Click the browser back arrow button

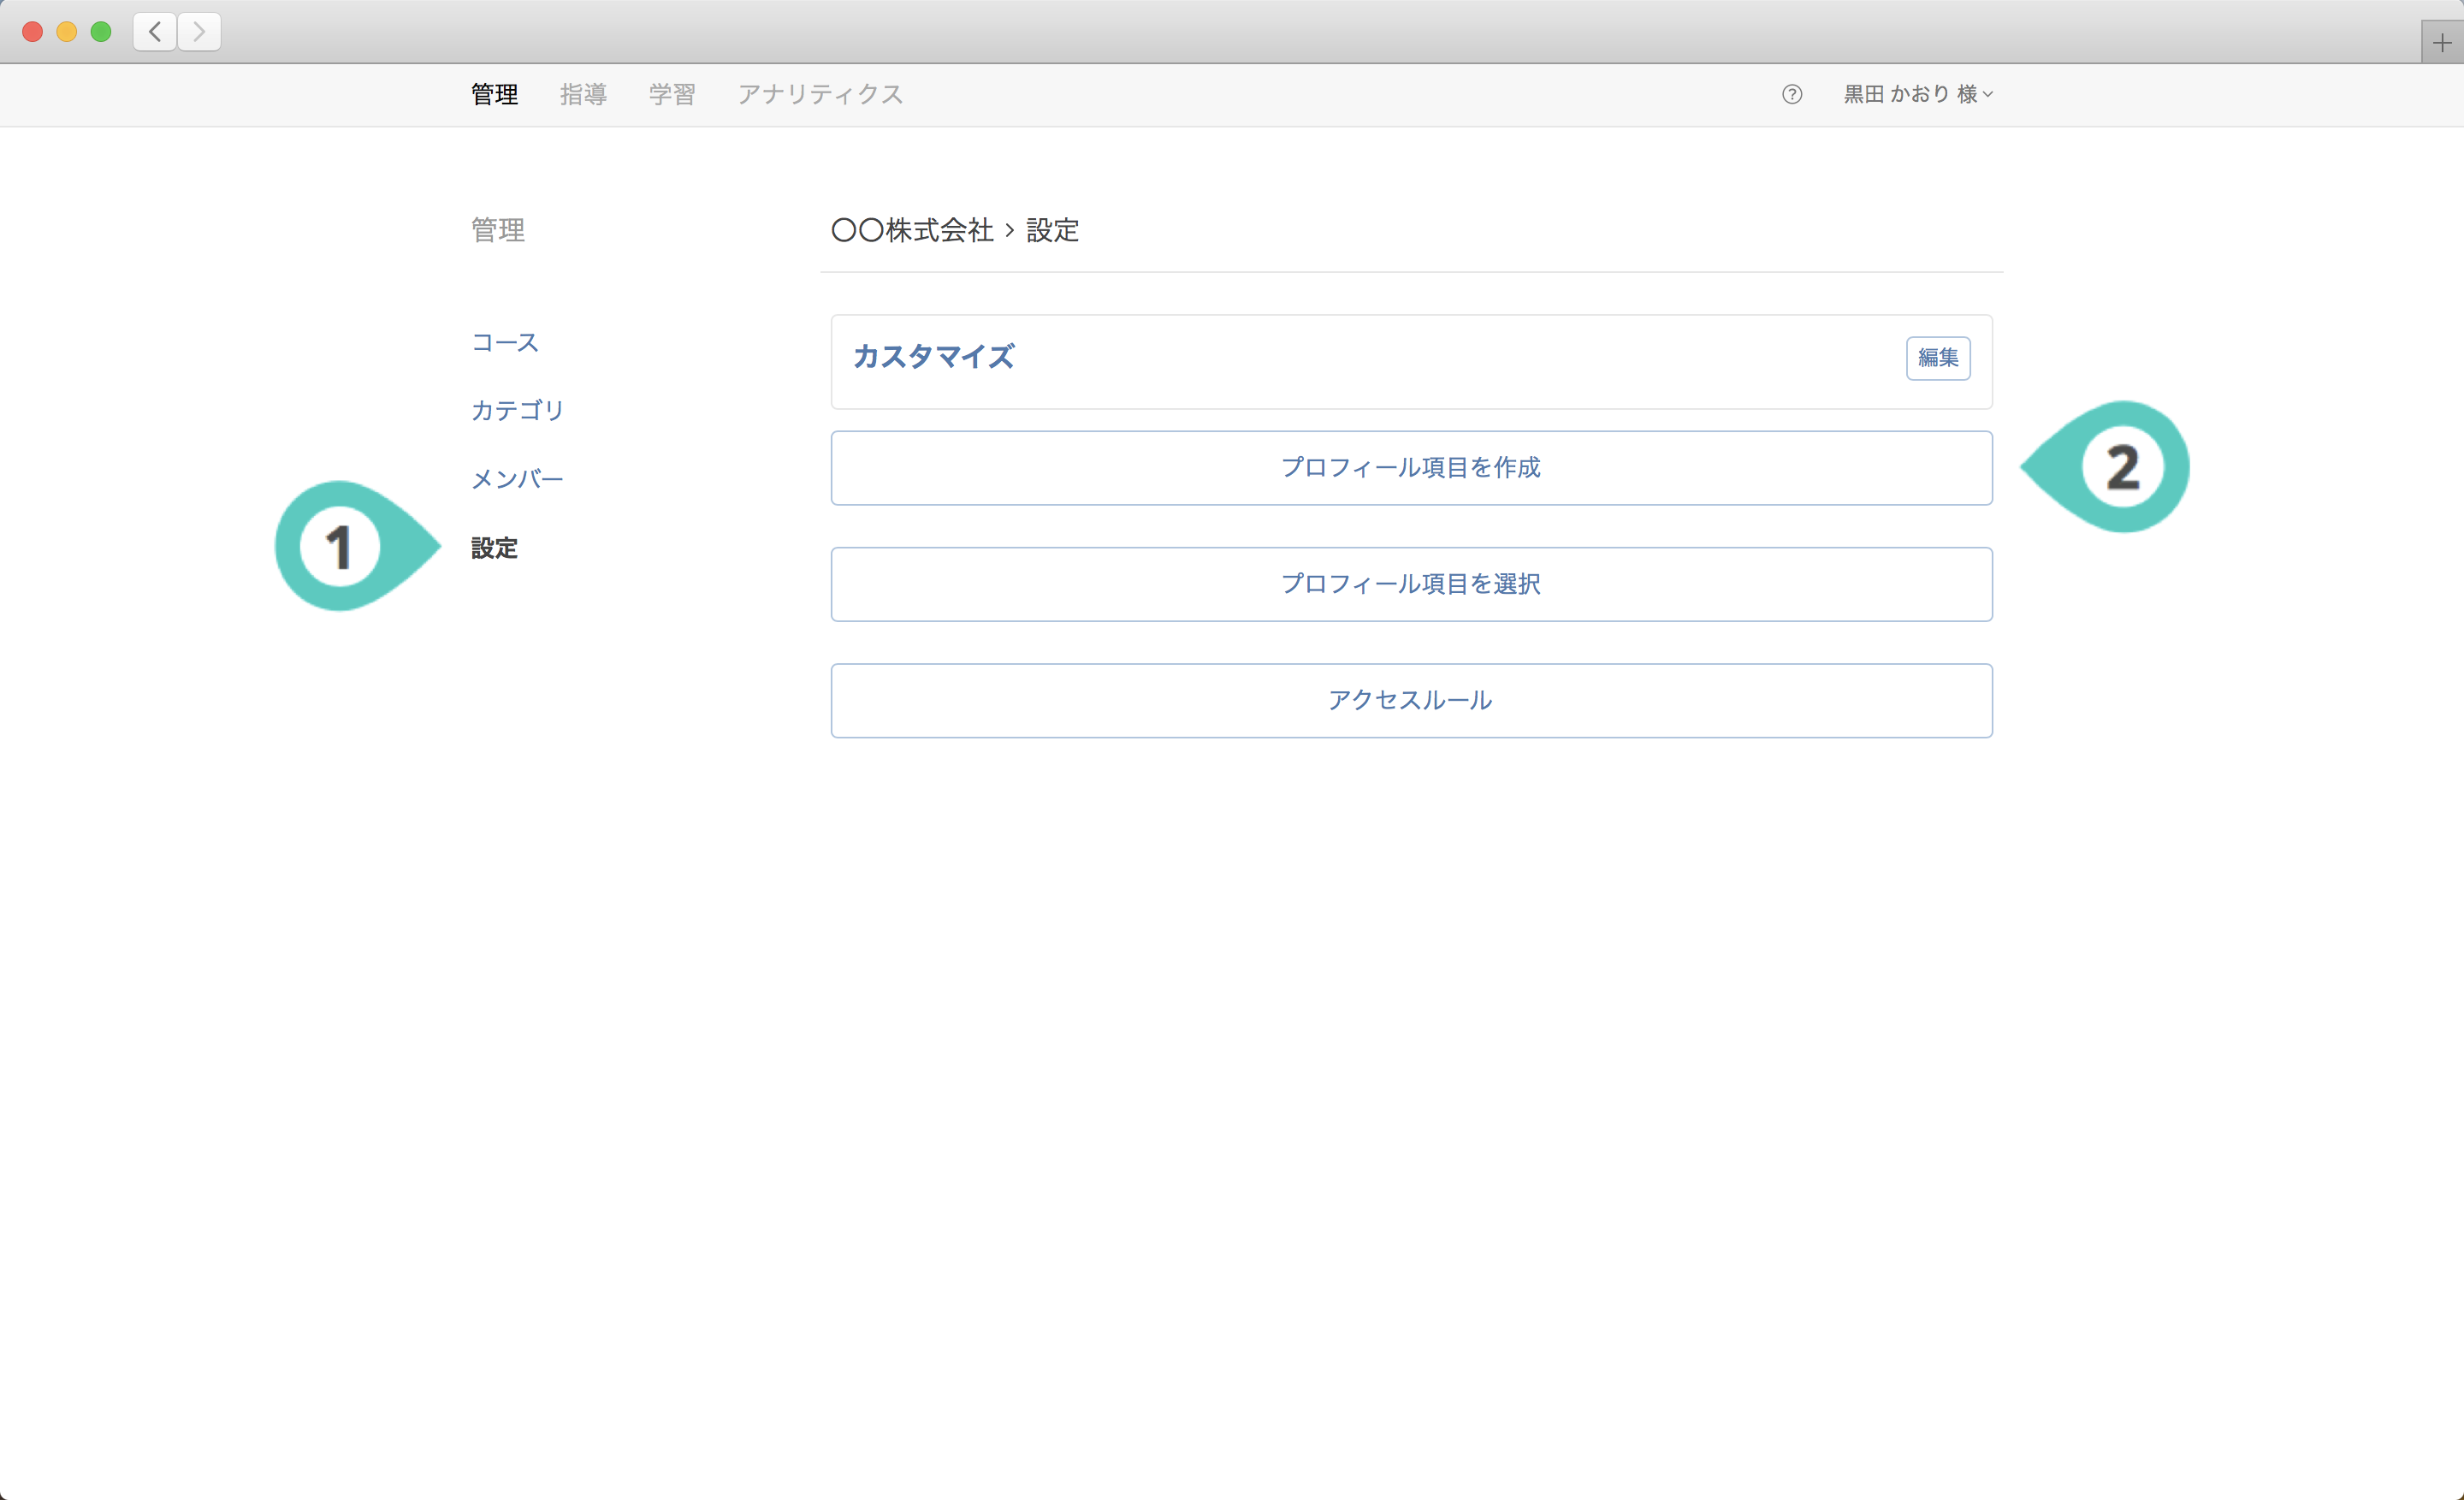click(x=155, y=32)
